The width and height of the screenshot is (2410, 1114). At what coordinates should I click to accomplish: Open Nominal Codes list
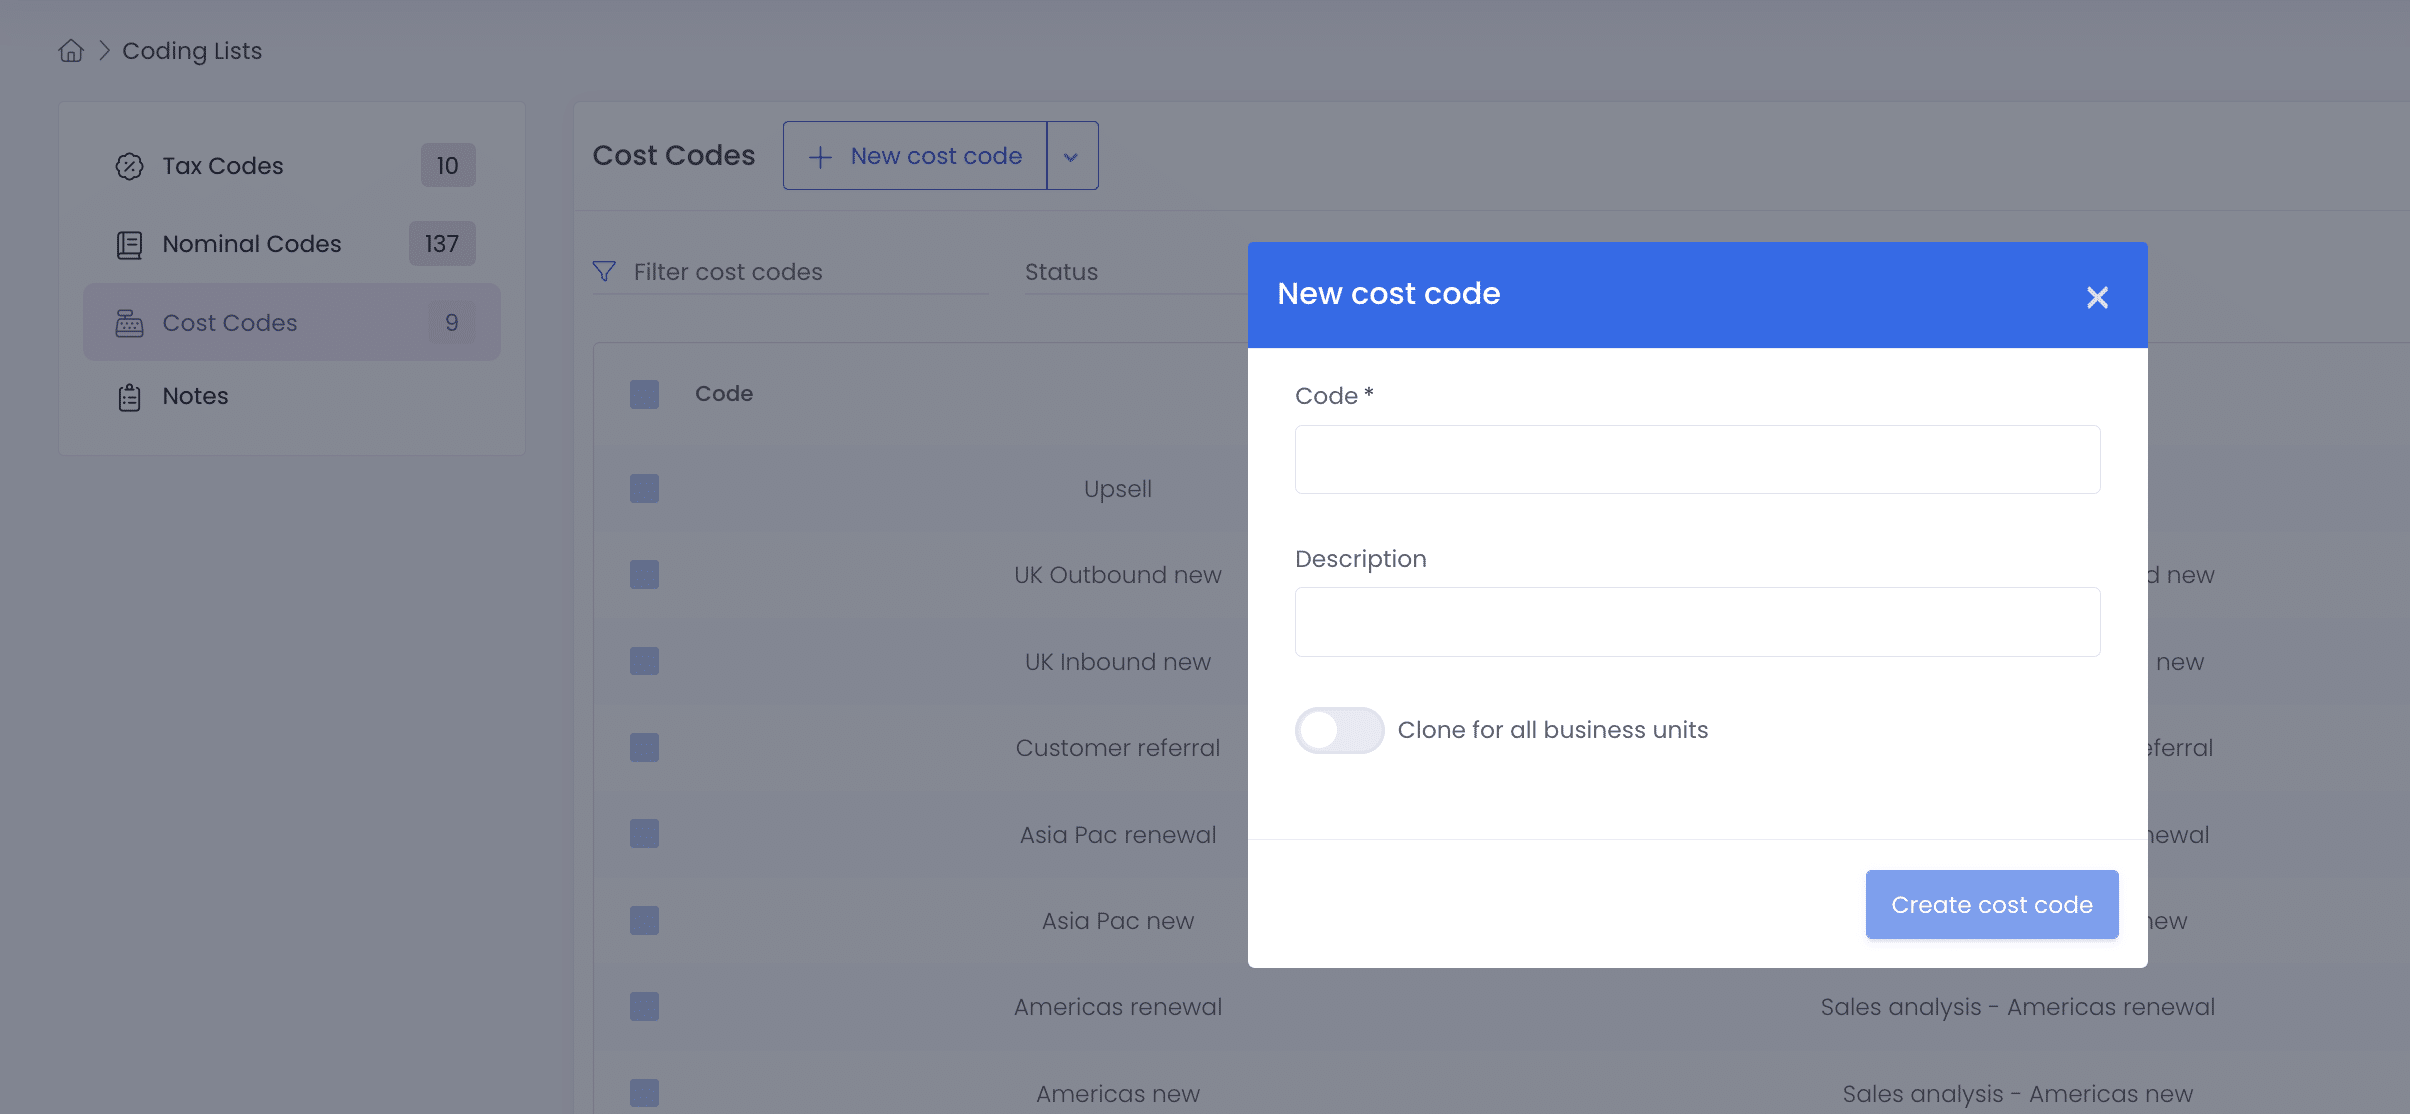pos(292,244)
